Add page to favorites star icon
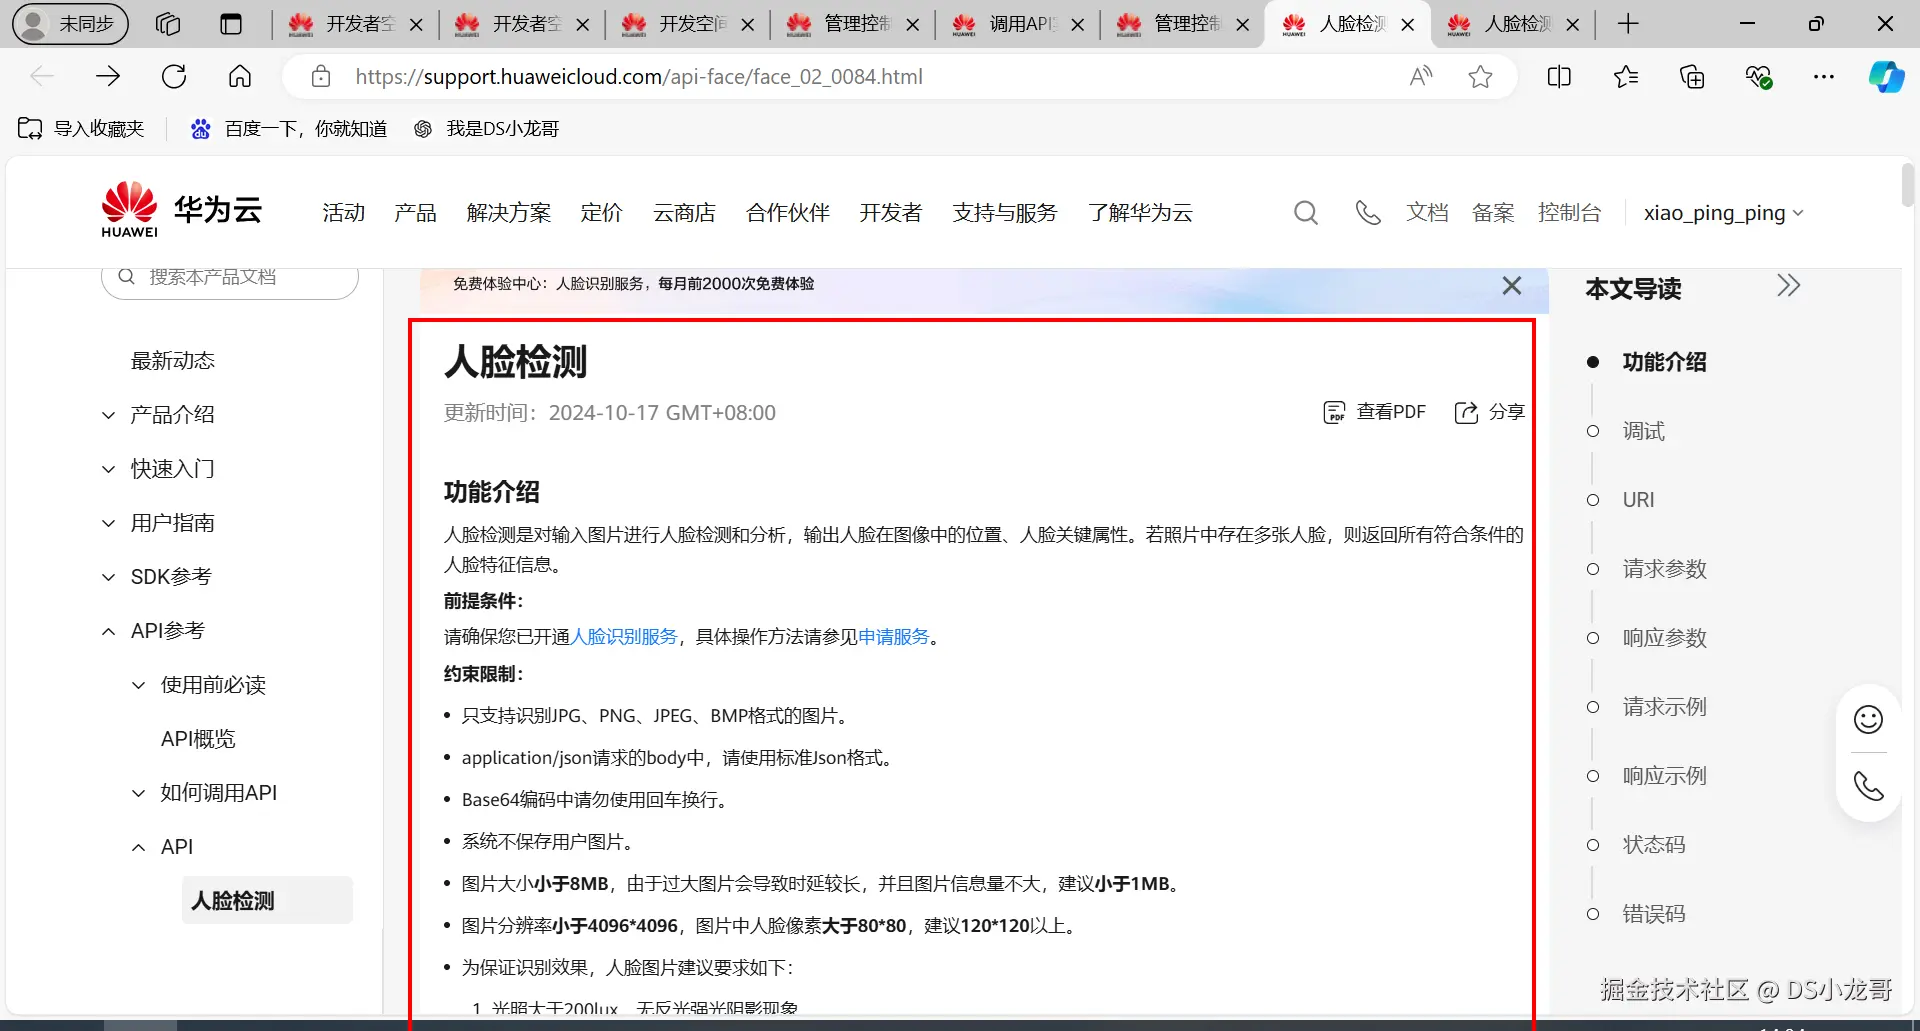 (1481, 77)
